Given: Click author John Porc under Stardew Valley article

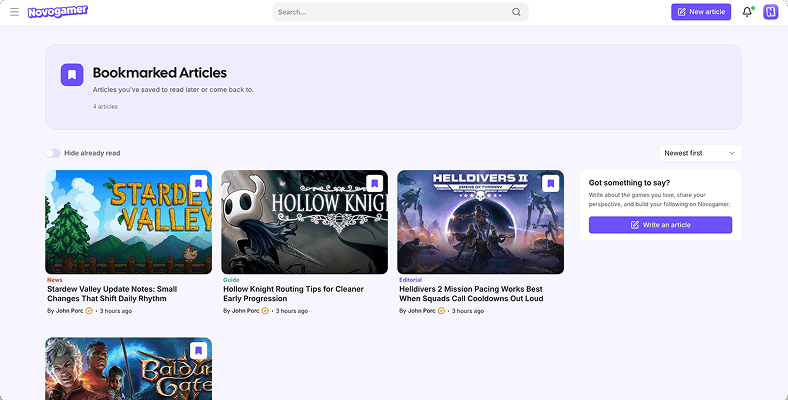Looking at the screenshot, I should (x=69, y=311).
